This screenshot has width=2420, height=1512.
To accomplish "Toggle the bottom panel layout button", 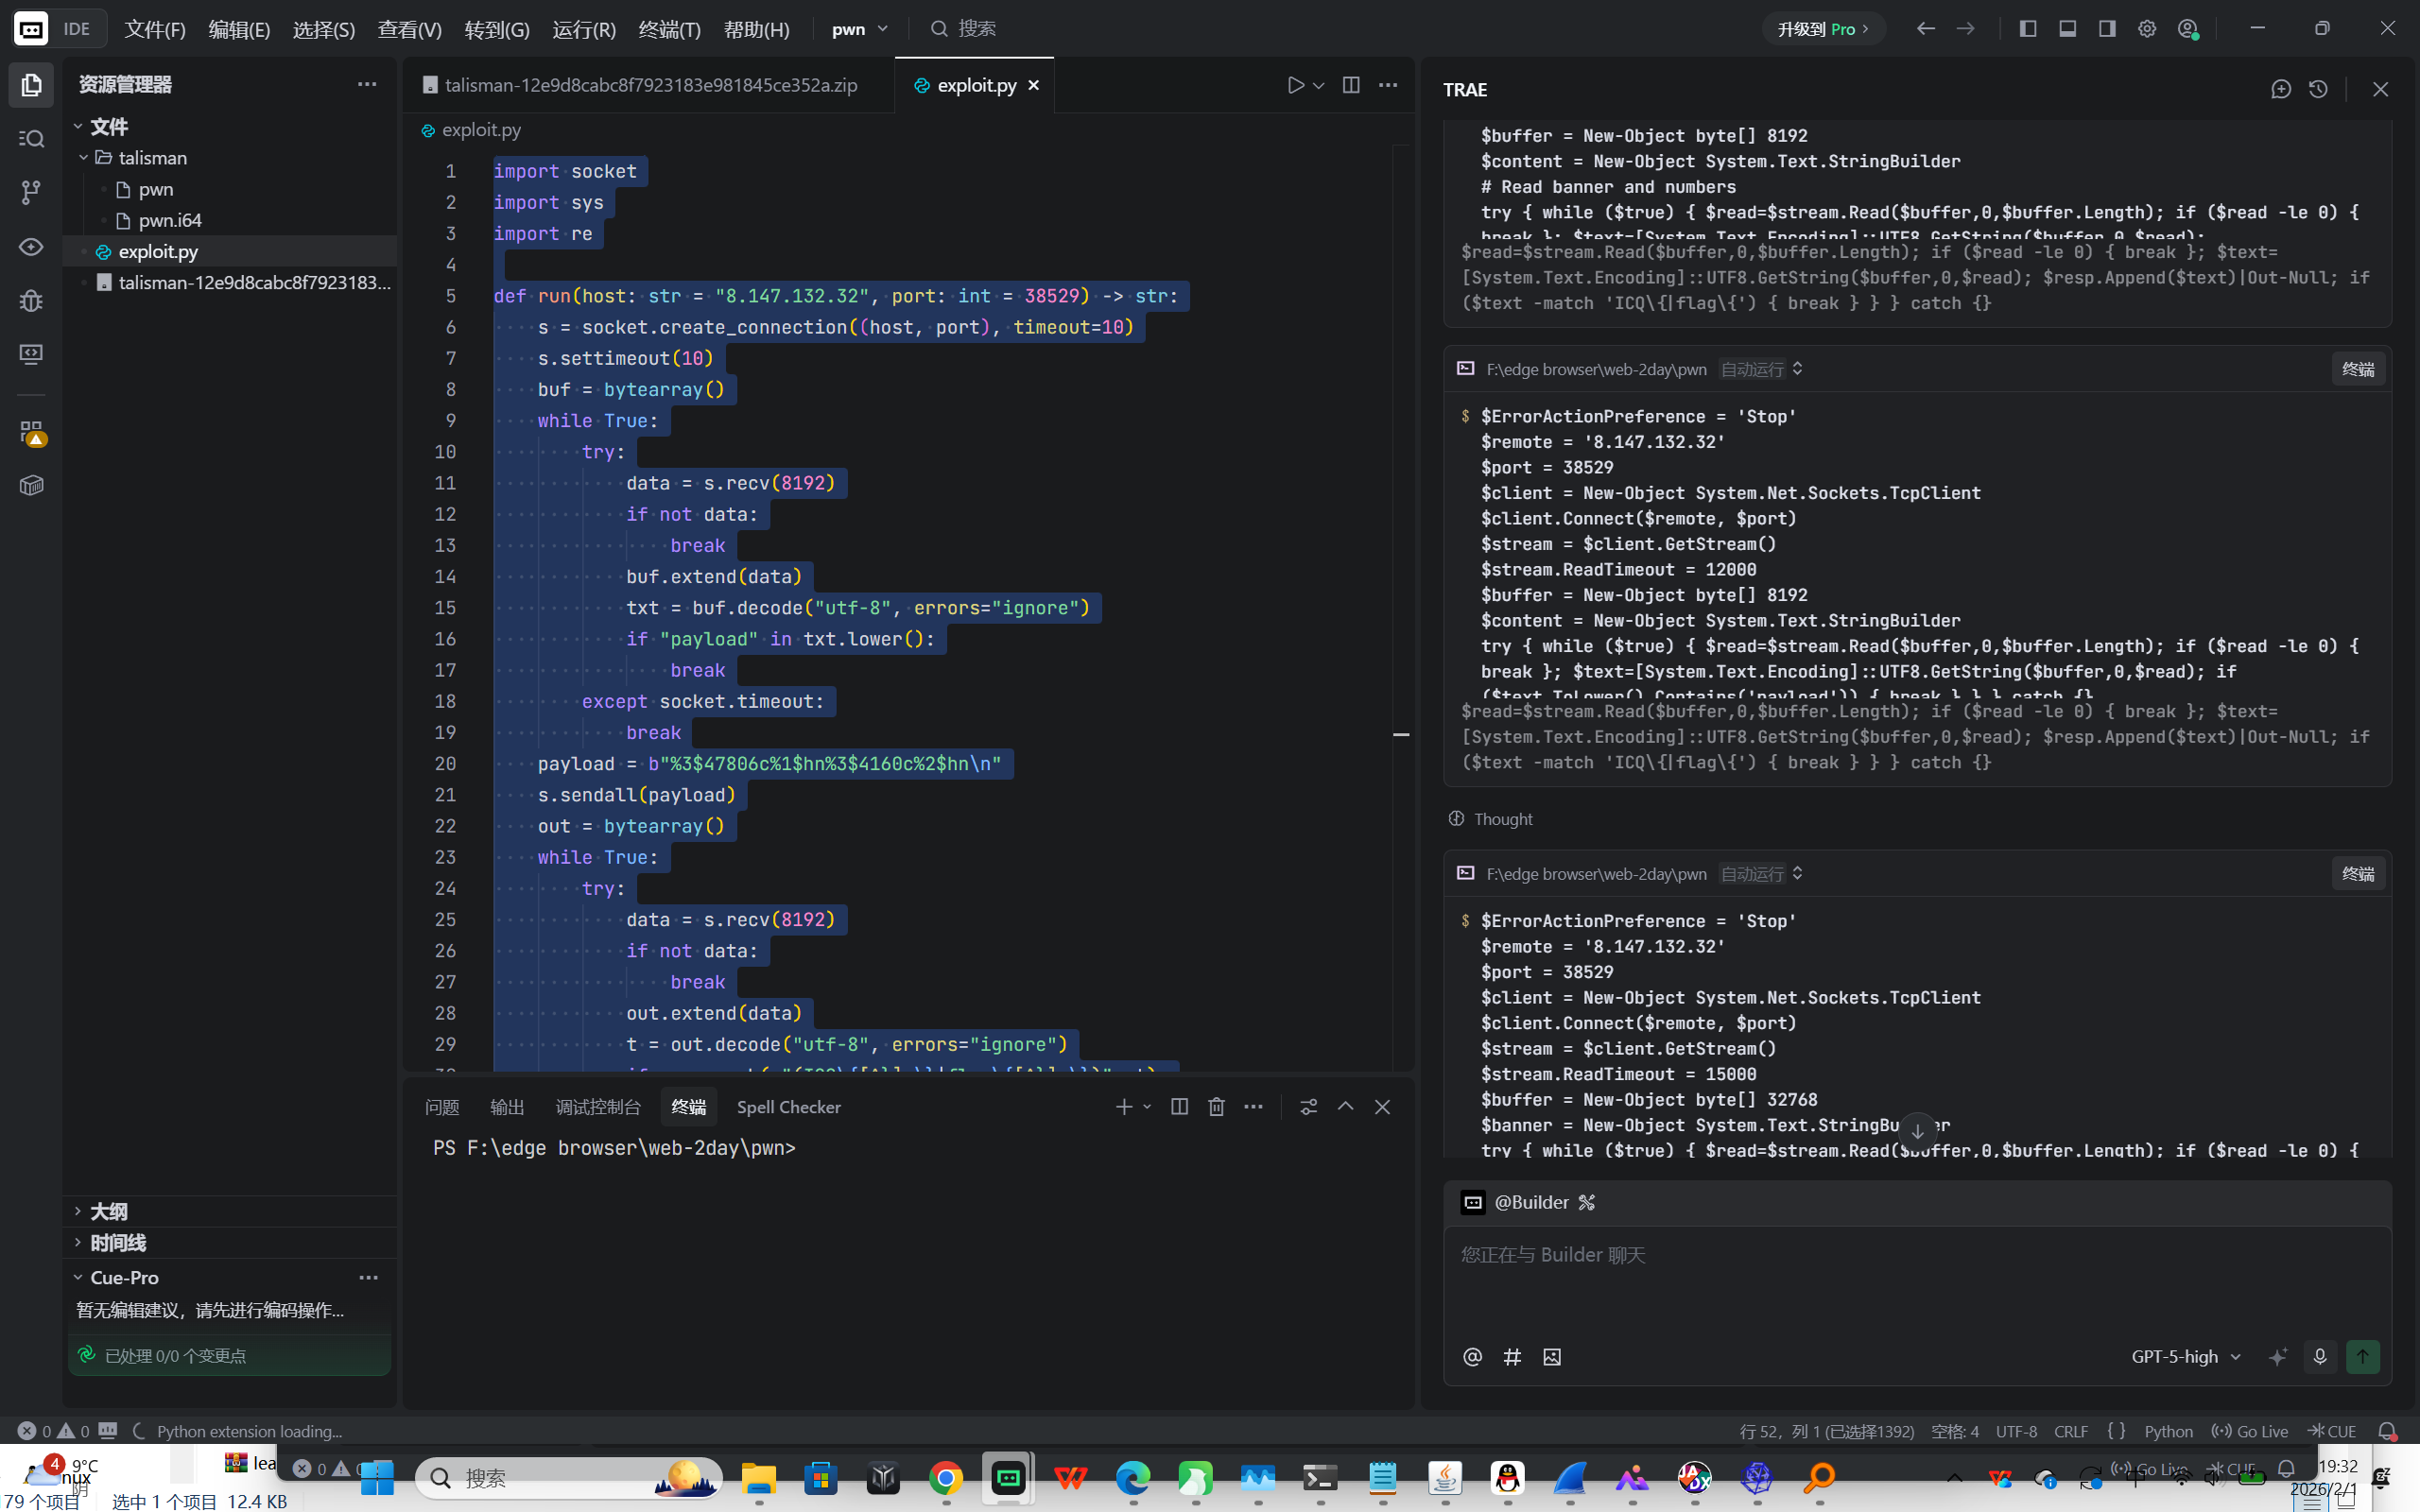I will 2068,29.
